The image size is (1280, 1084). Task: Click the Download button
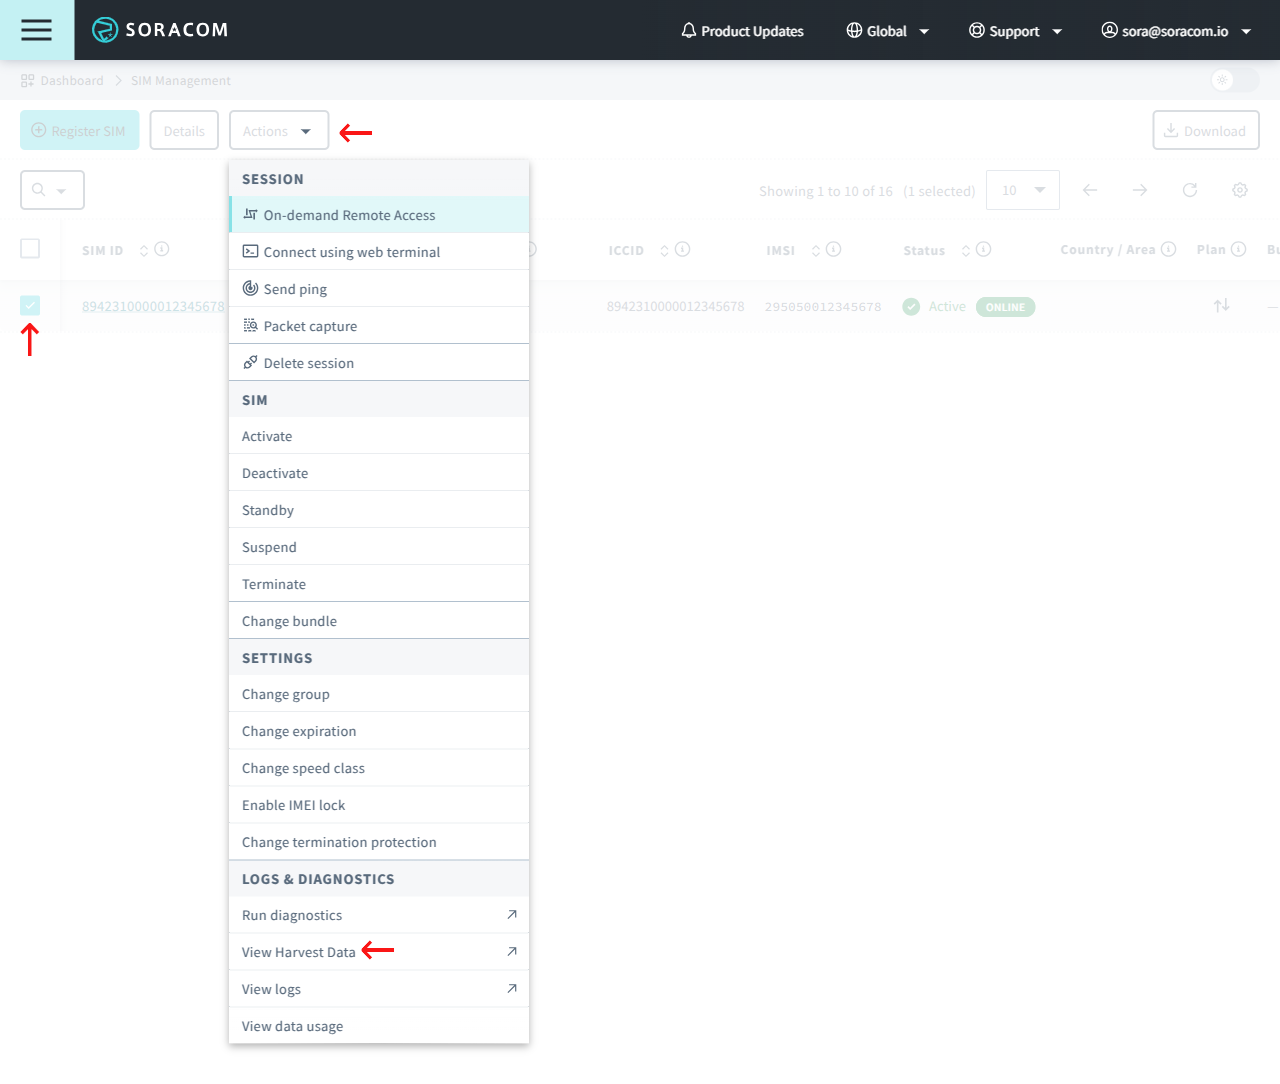point(1205,131)
